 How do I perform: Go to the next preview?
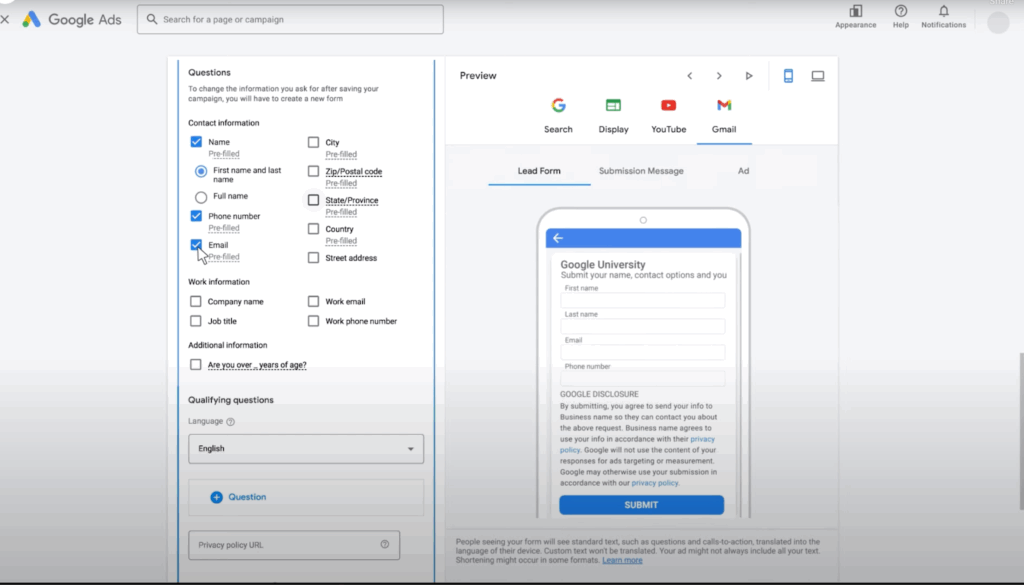click(719, 76)
